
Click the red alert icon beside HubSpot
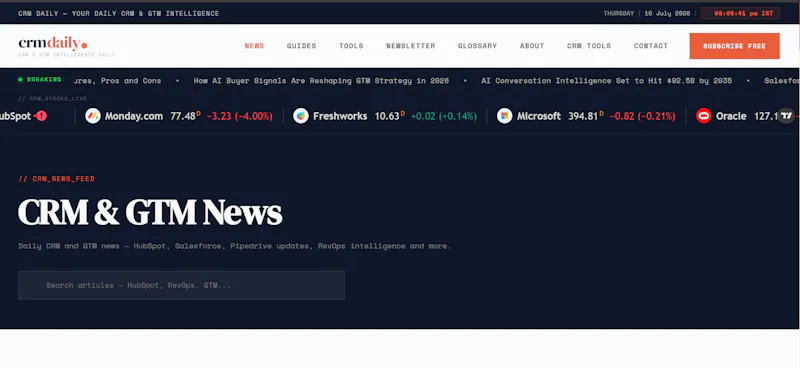click(x=41, y=116)
